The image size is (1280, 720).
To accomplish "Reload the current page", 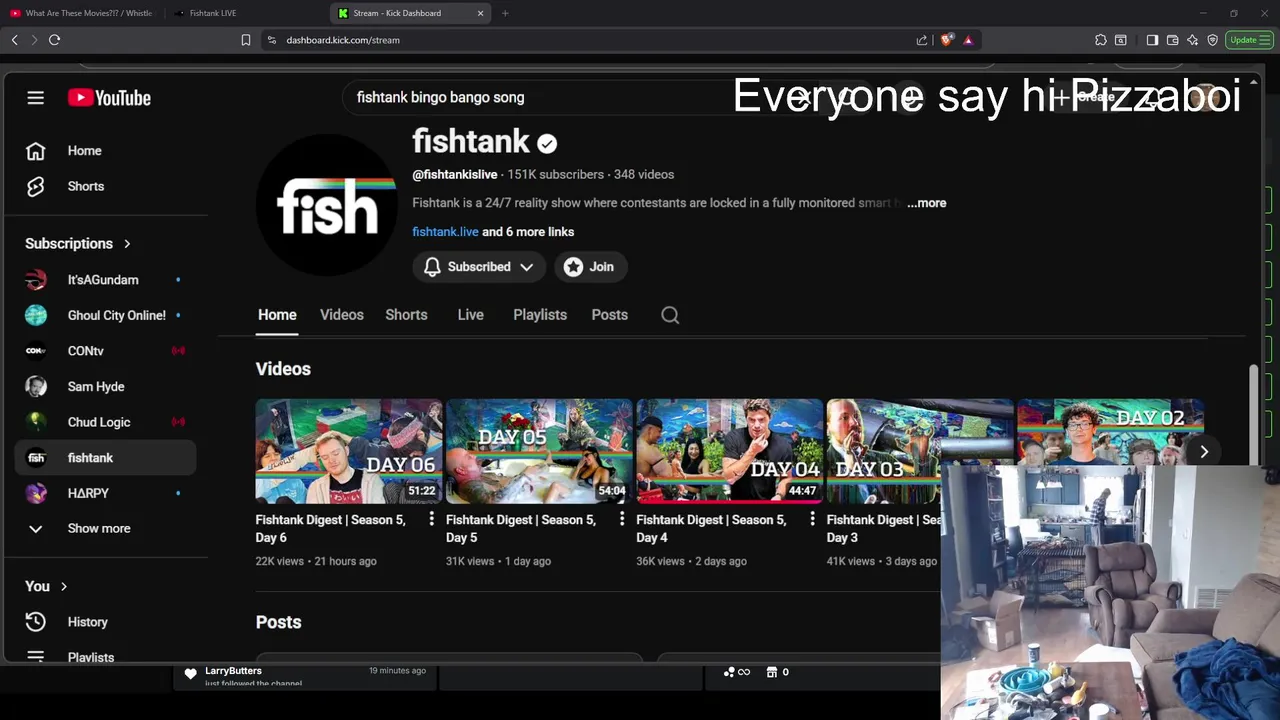I will [x=55, y=40].
